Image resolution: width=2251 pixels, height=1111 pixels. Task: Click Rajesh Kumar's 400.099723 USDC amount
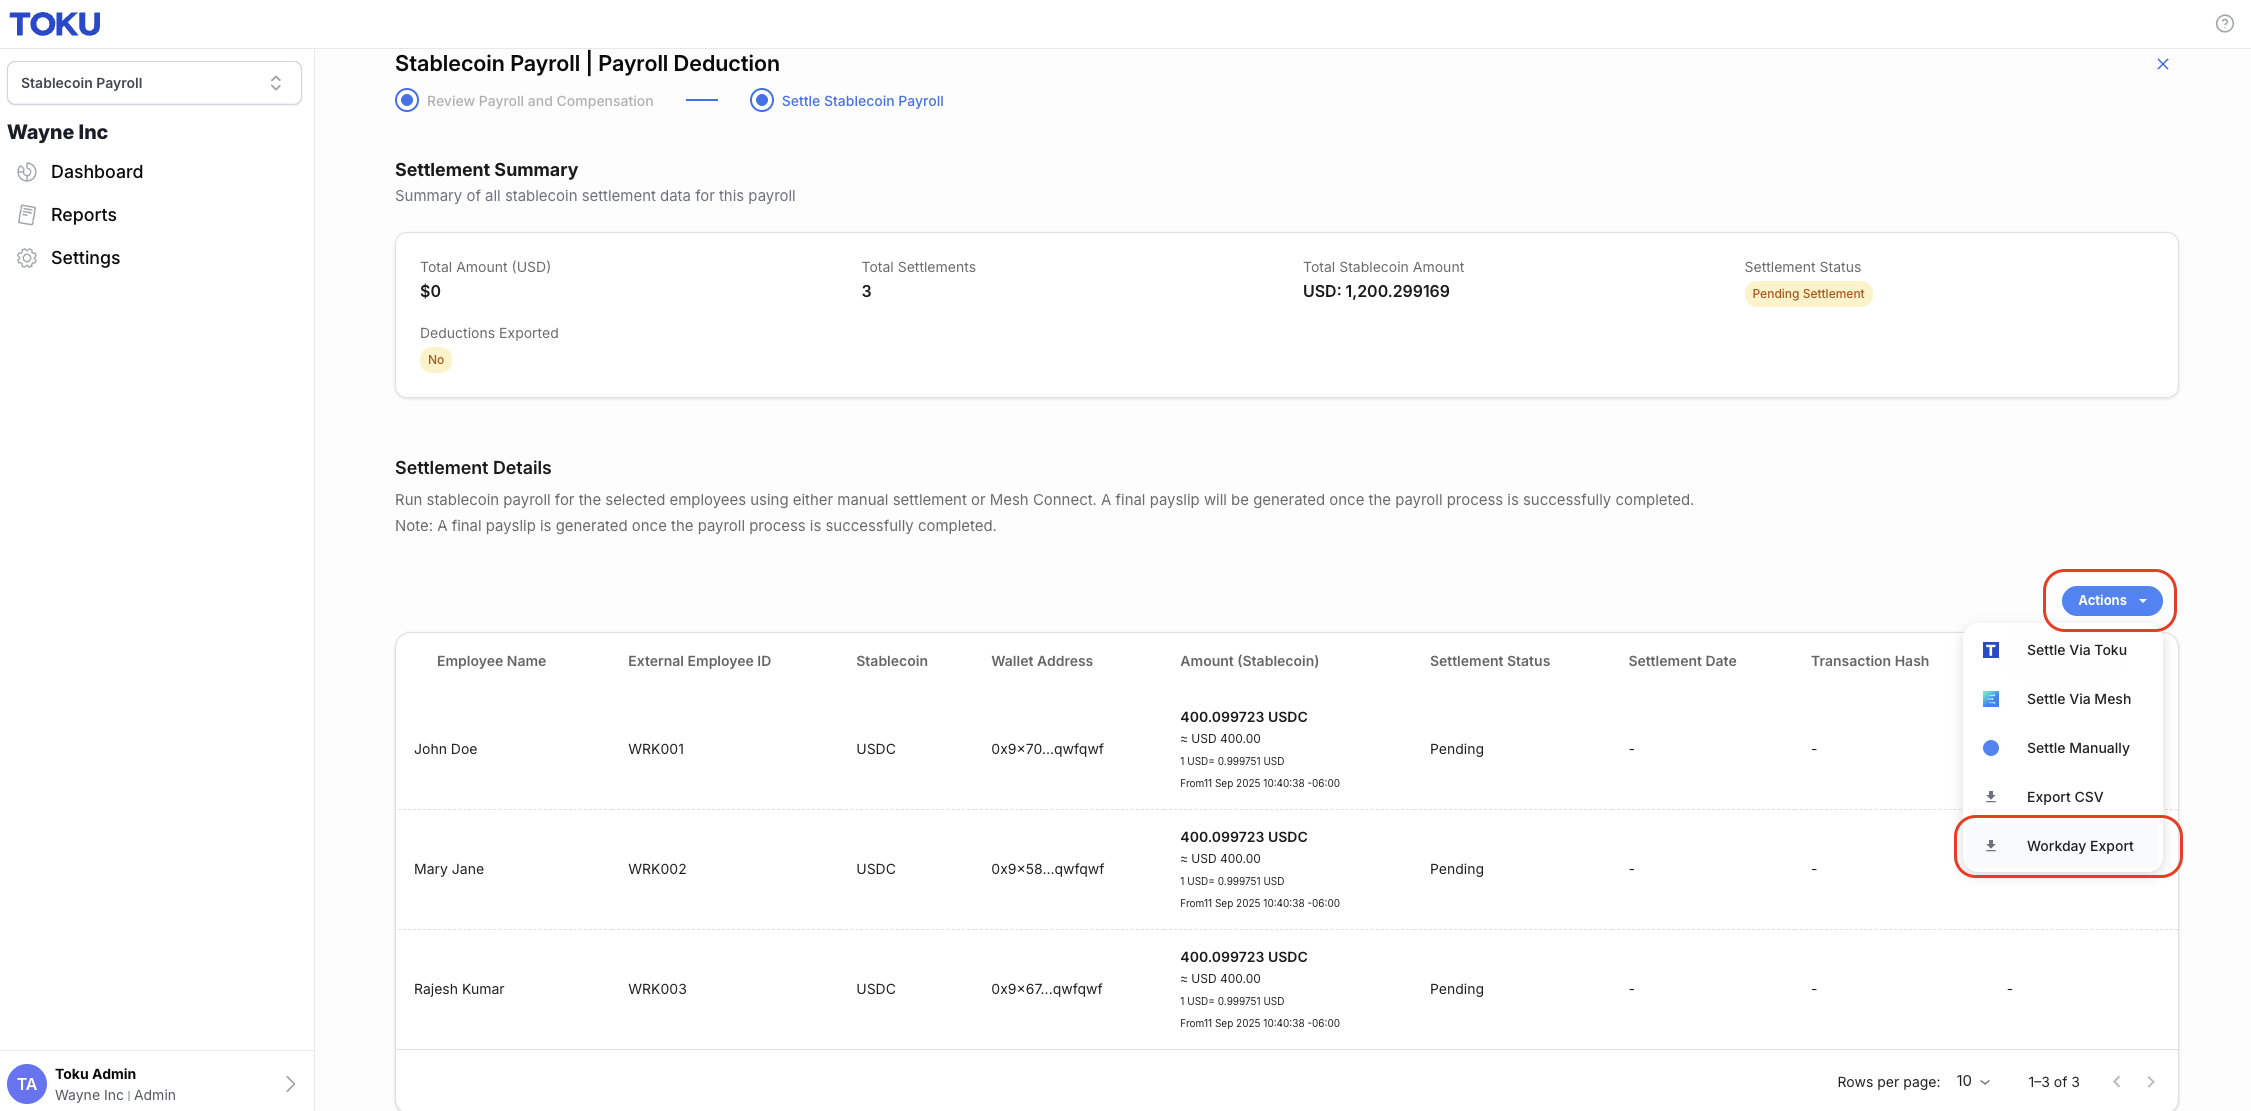point(1244,957)
